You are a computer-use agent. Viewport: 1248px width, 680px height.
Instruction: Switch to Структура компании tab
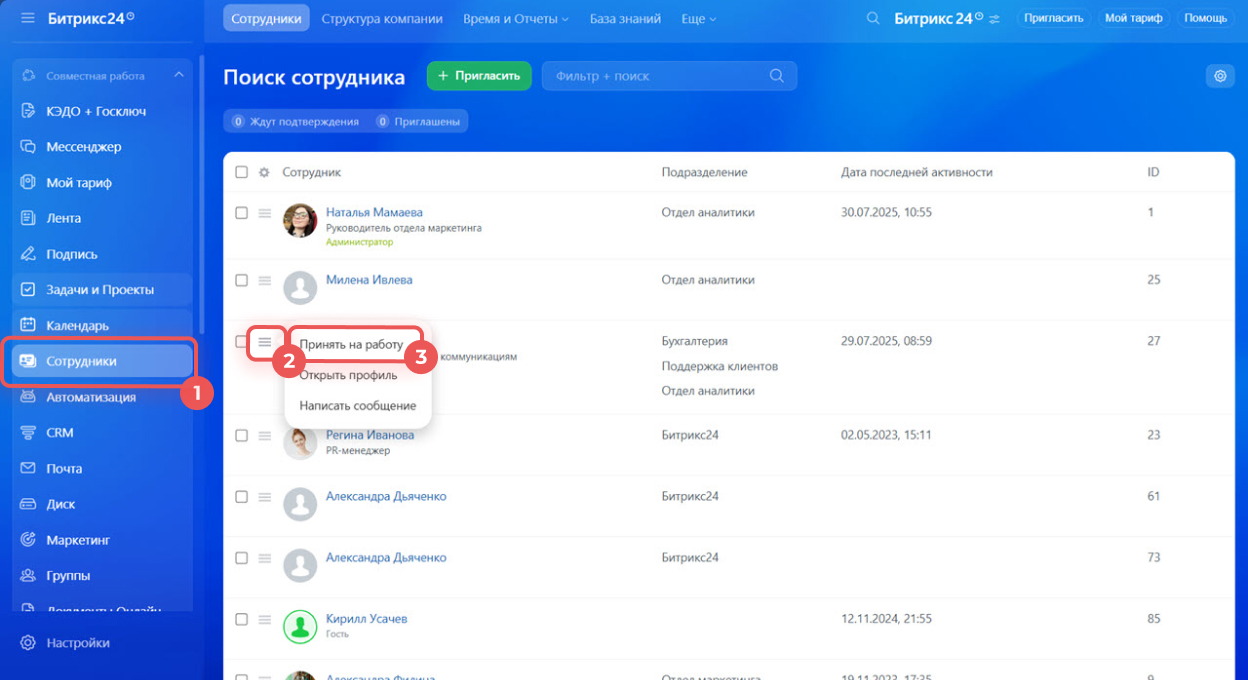(x=382, y=18)
